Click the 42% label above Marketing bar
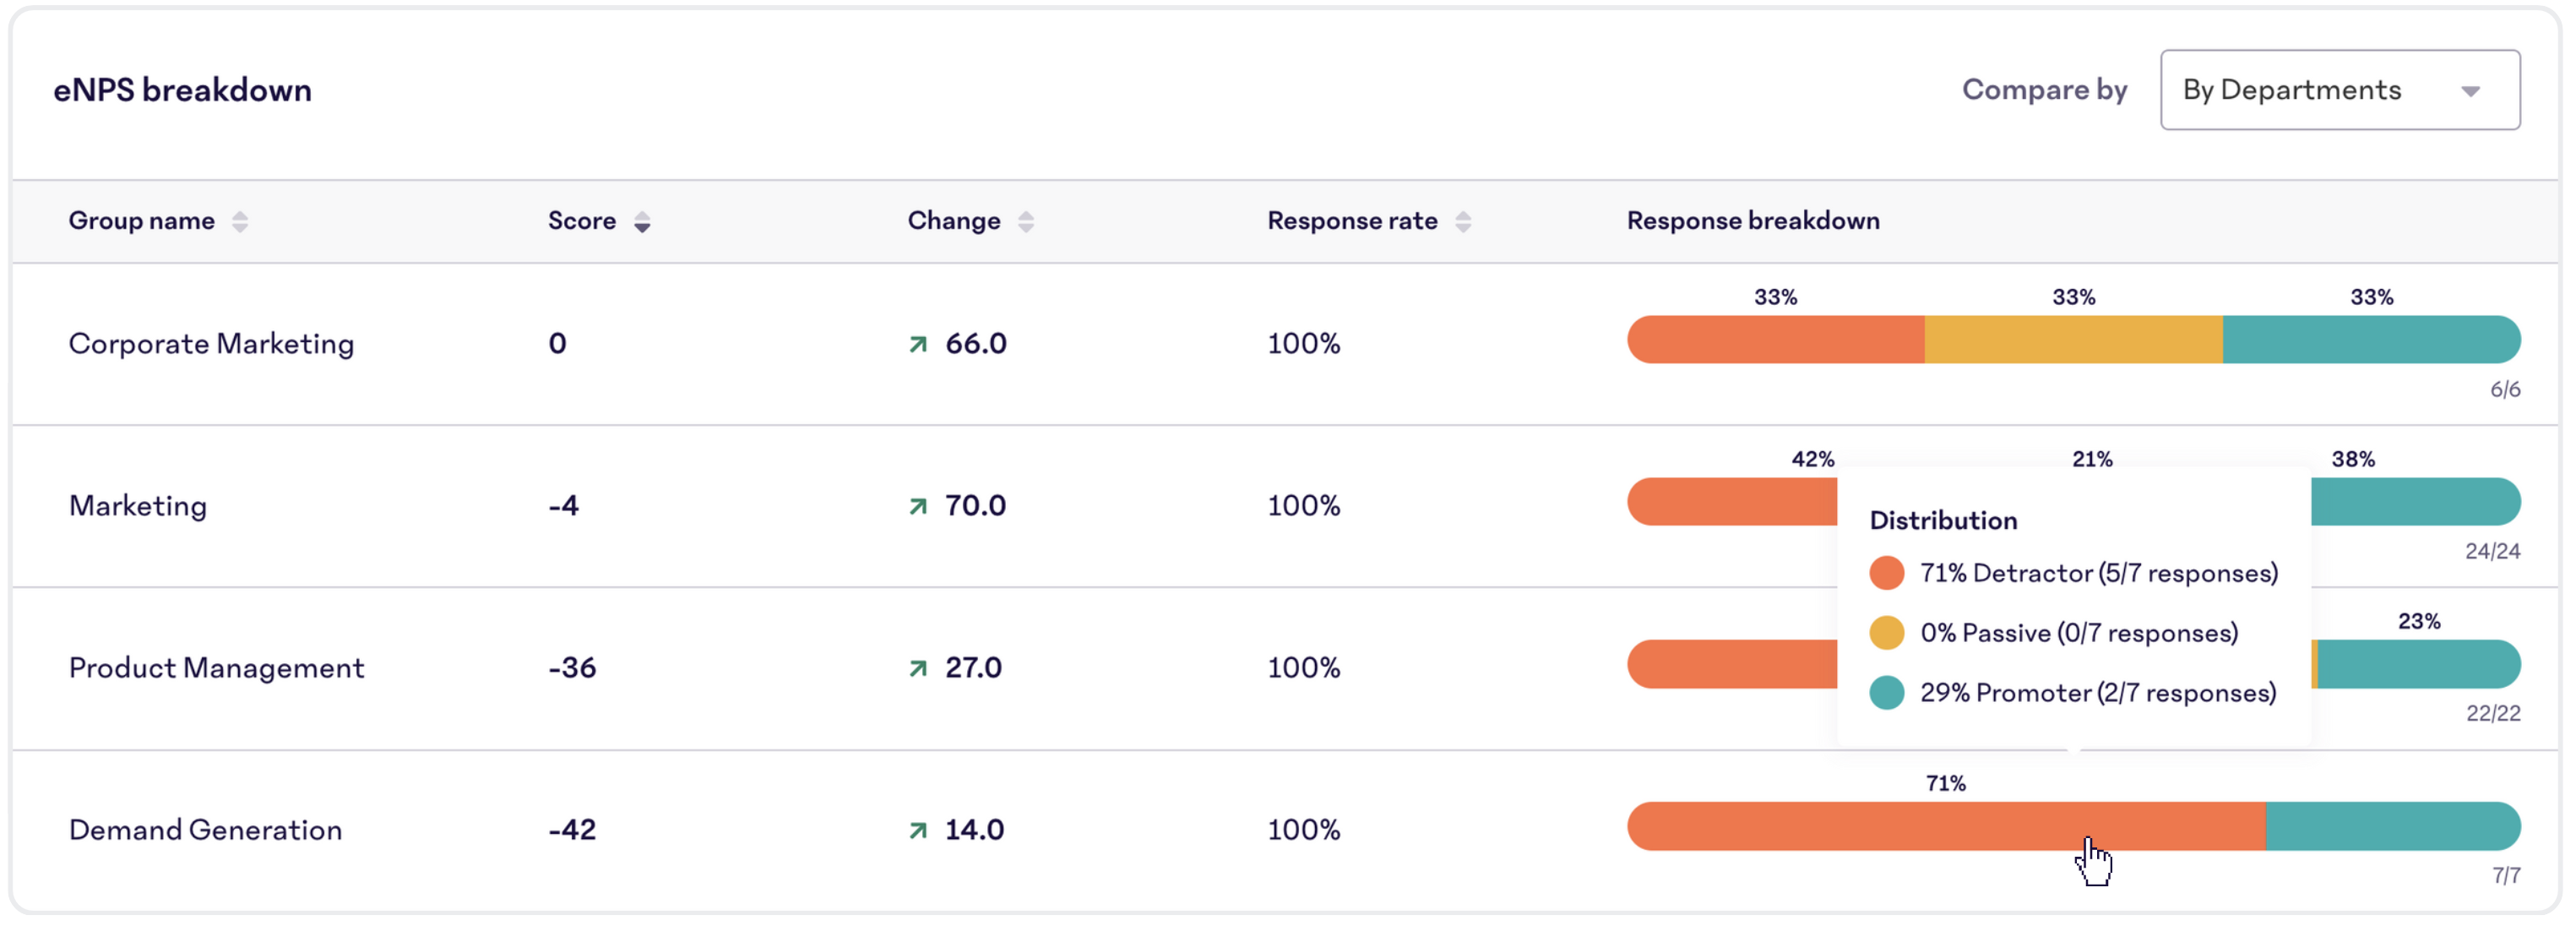 coord(1812,459)
